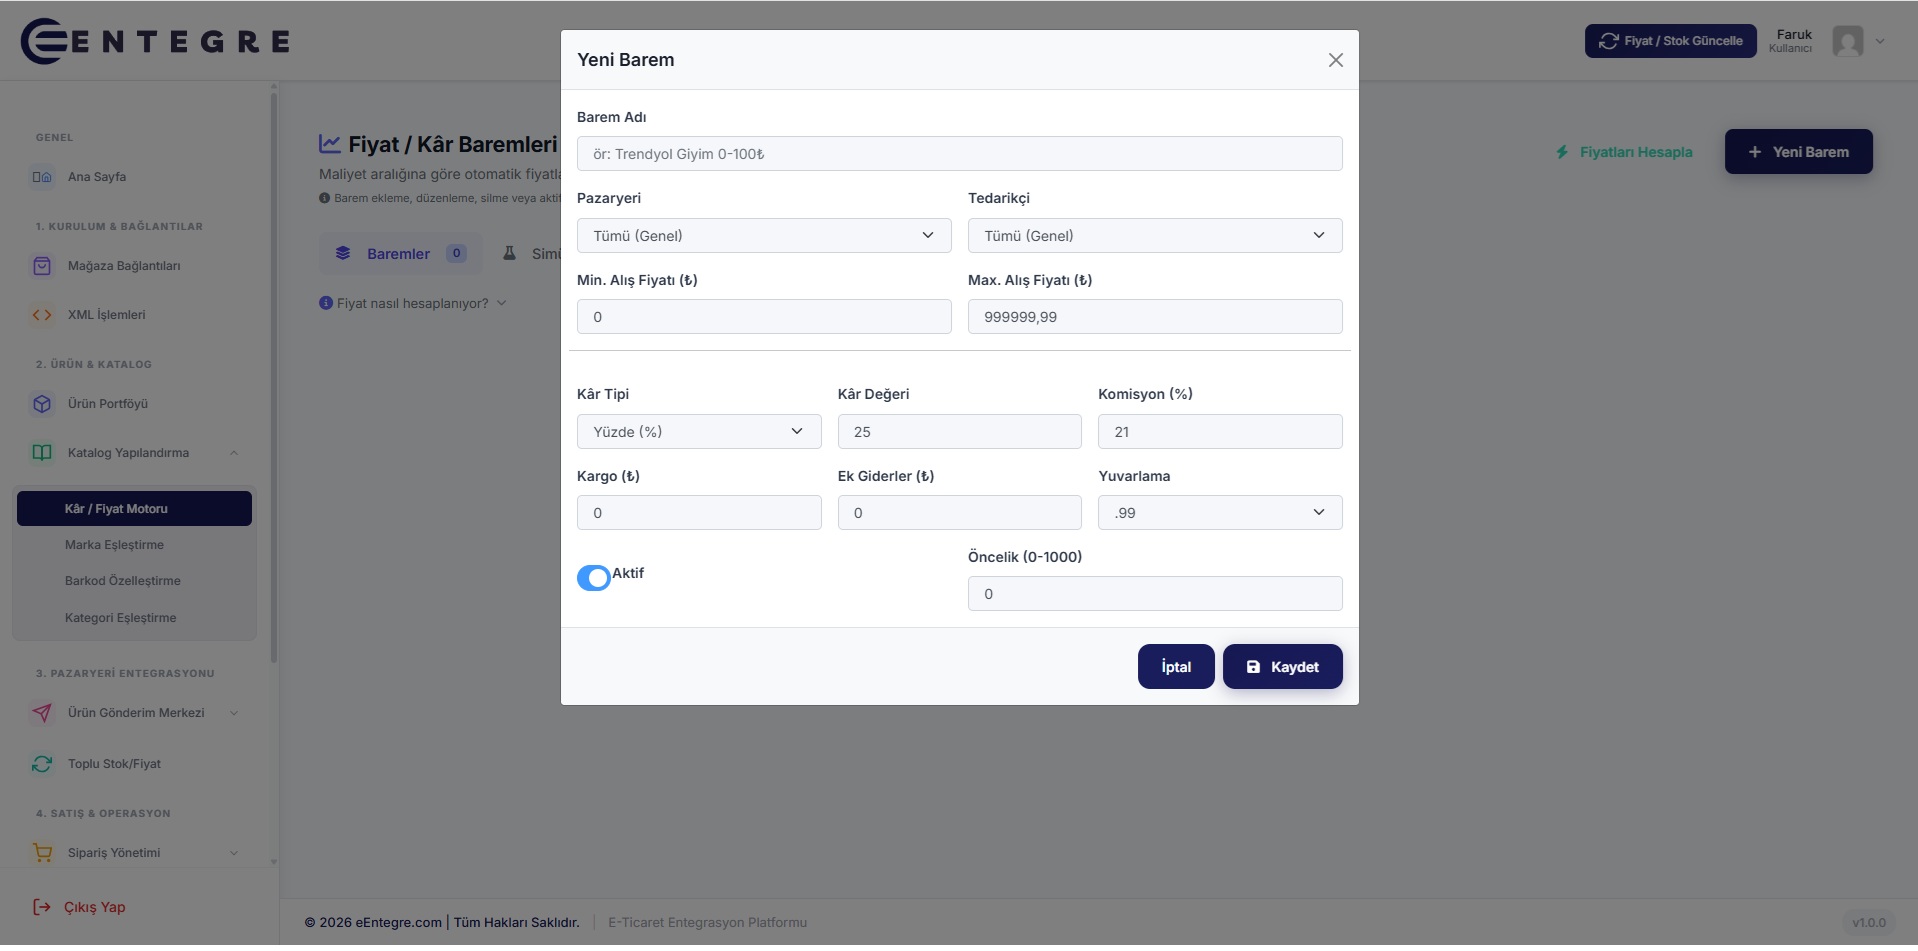The height and width of the screenshot is (951, 1918).
Task: Click the Ek Giderler (₺) field
Action: click(960, 513)
